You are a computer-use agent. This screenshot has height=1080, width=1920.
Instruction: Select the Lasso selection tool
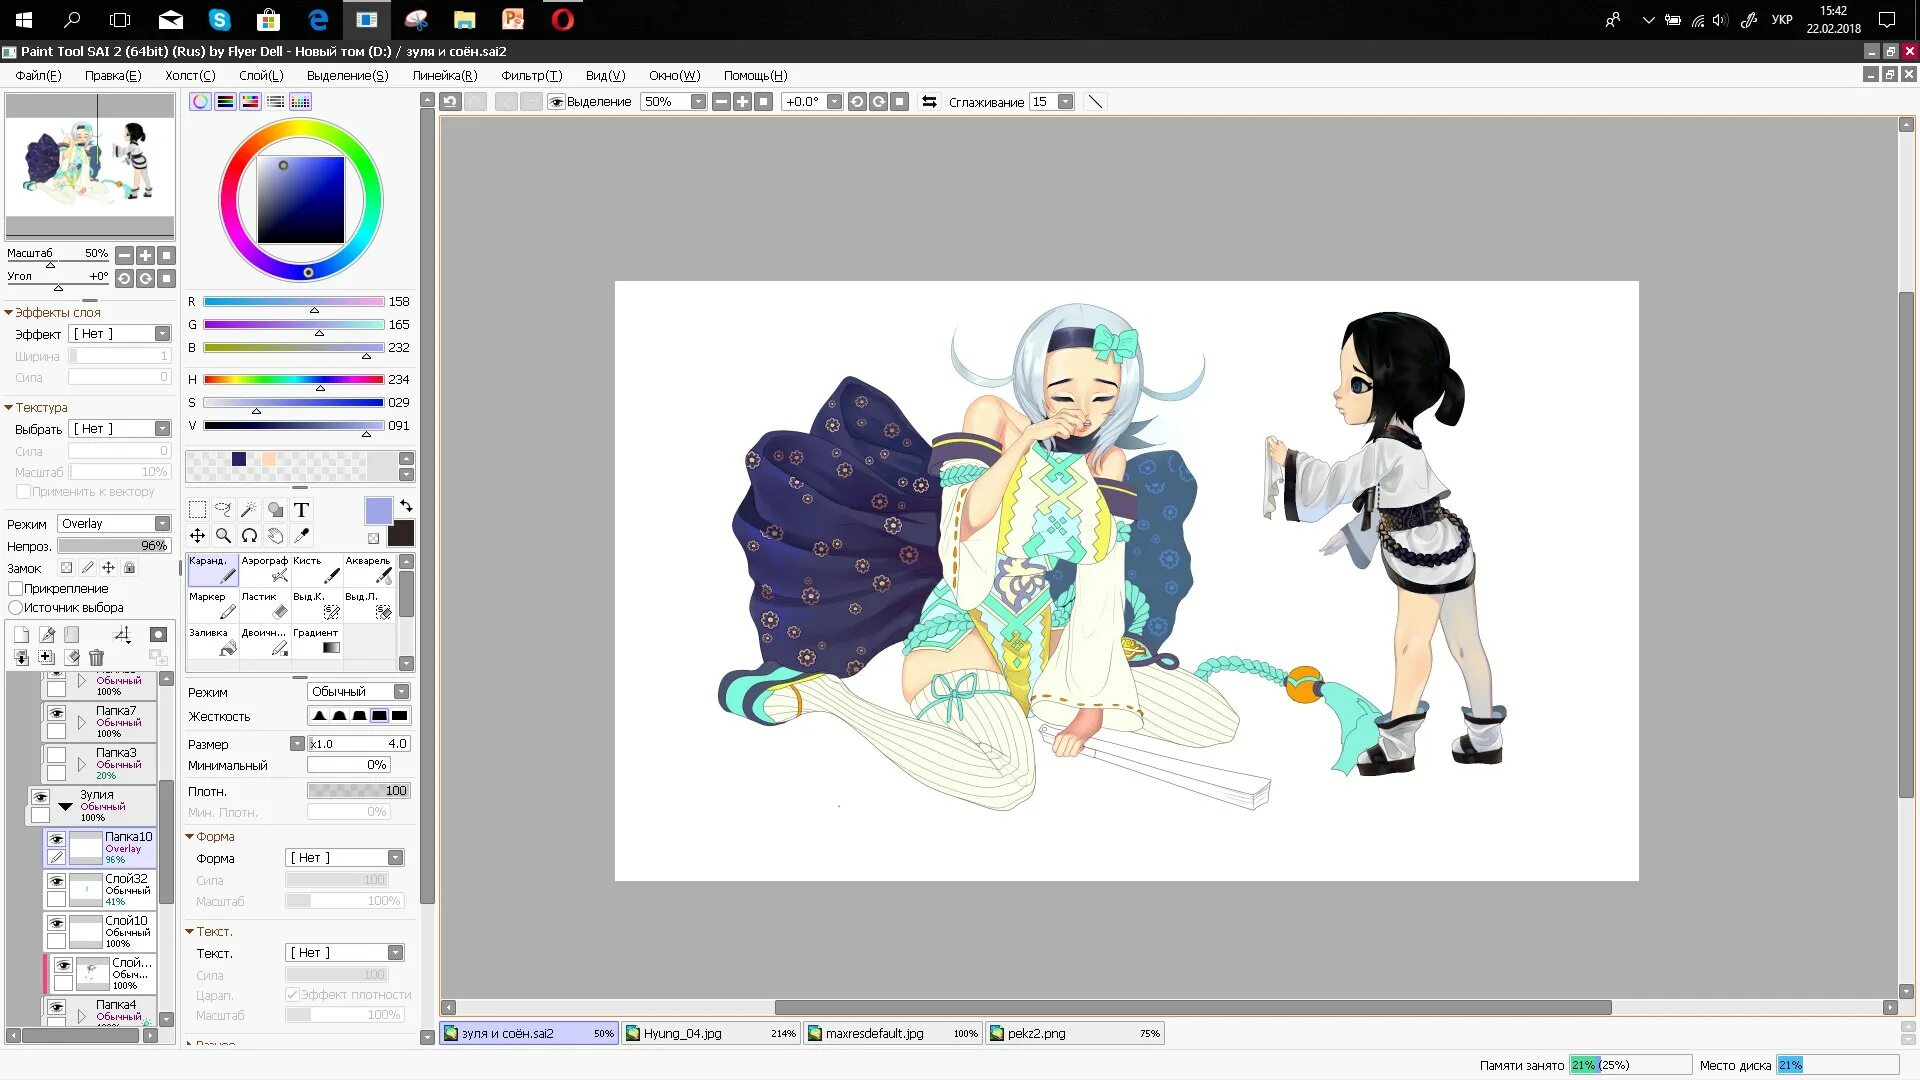[223, 510]
